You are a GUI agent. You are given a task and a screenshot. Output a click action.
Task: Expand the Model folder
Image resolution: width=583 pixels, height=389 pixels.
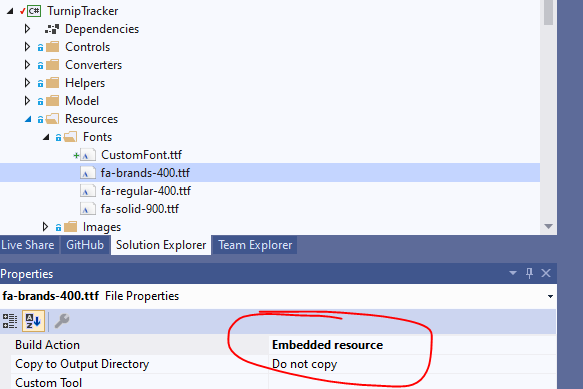click(x=27, y=100)
